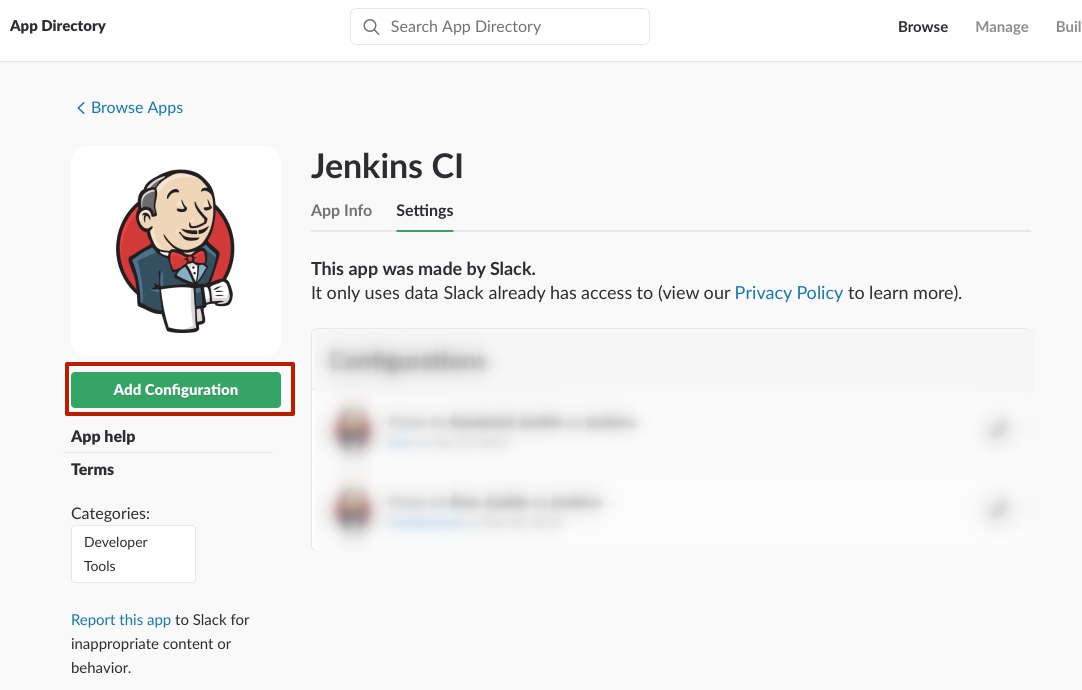Click the Add Configuration button
The width and height of the screenshot is (1082, 690).
click(176, 390)
